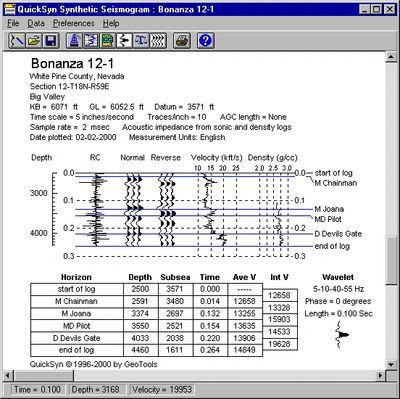Click 'Date plotted: 02-02-2000' text
The width and height of the screenshot is (400, 399).
(73, 137)
